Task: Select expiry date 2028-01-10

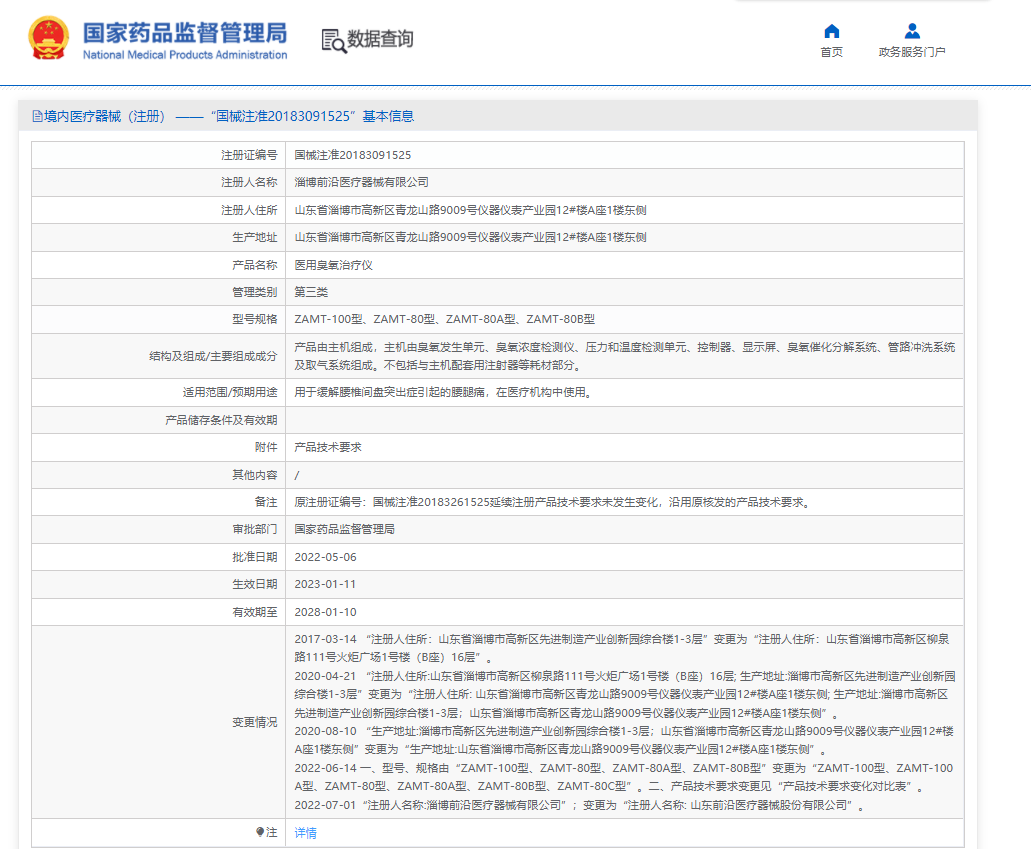Action: click(x=325, y=612)
